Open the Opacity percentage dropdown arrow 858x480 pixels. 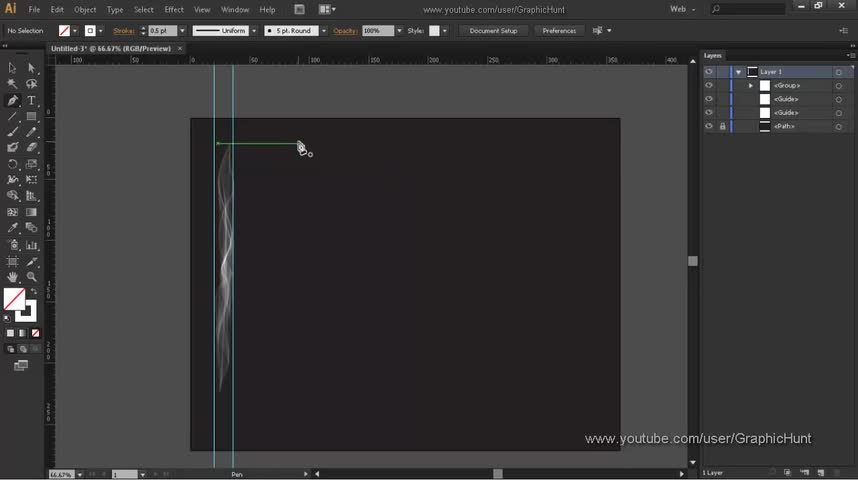pyautogui.click(x=399, y=31)
